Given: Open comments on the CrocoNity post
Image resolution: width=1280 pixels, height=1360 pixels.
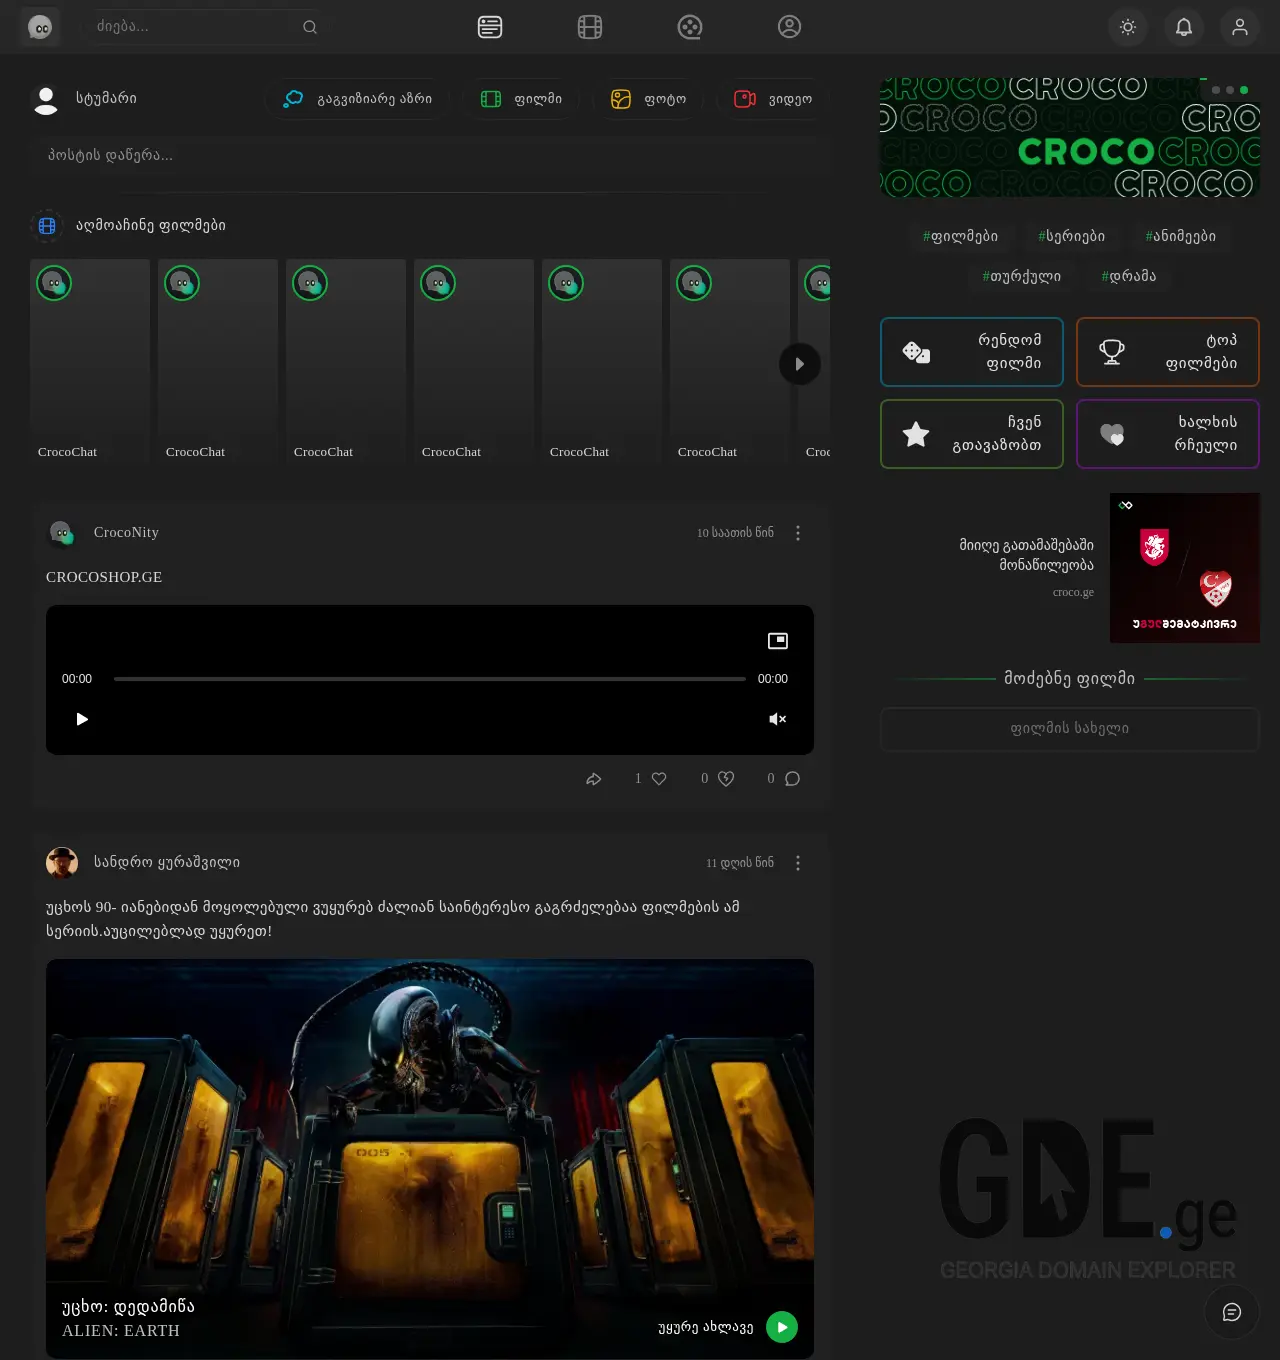Looking at the screenshot, I should [x=791, y=778].
